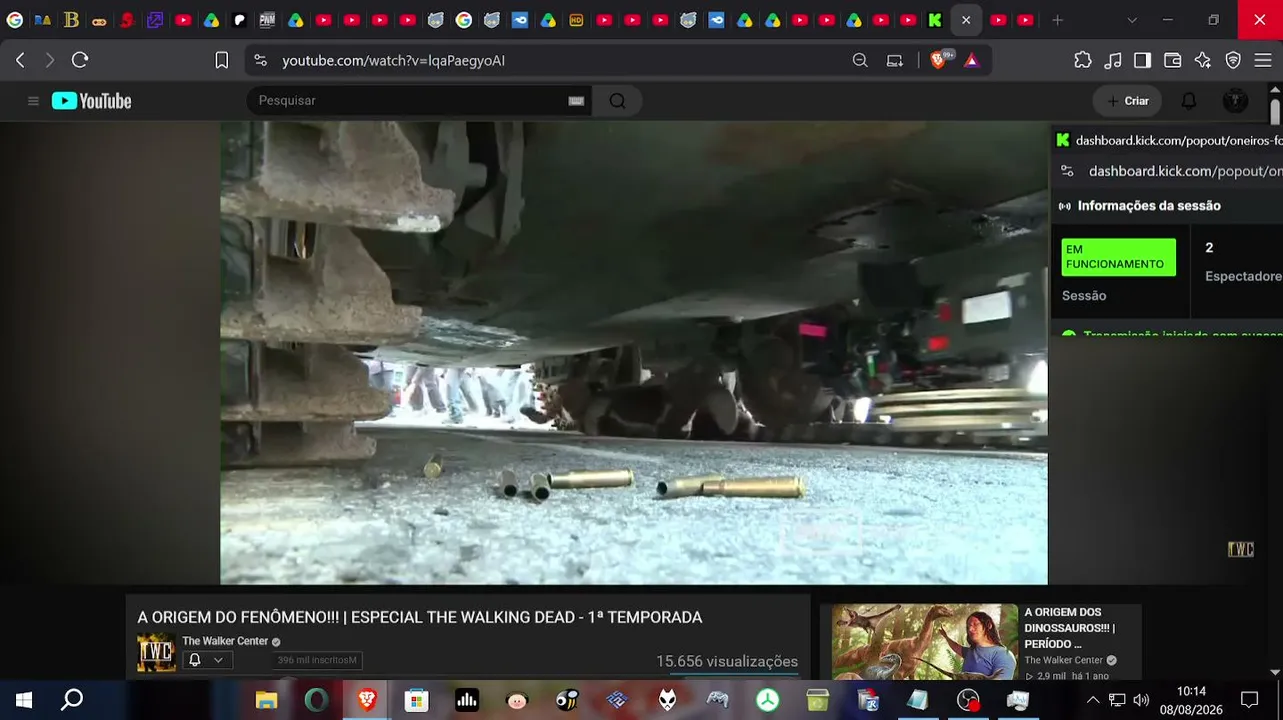Click Kick popout site settings icon

[x=1067, y=171]
